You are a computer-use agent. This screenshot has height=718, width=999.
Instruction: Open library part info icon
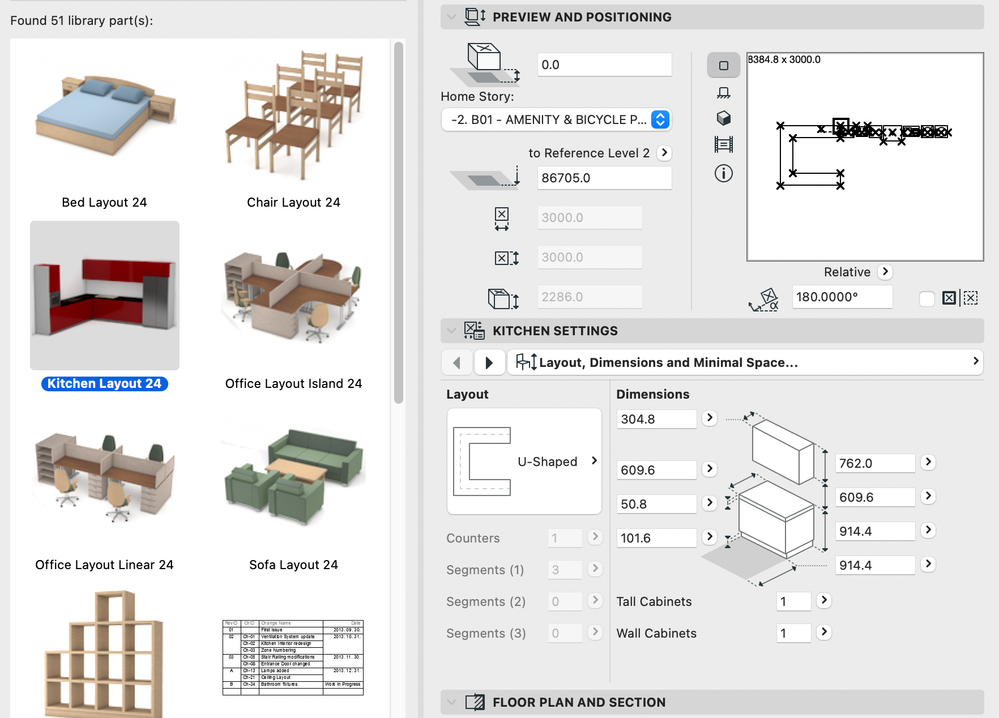point(723,173)
